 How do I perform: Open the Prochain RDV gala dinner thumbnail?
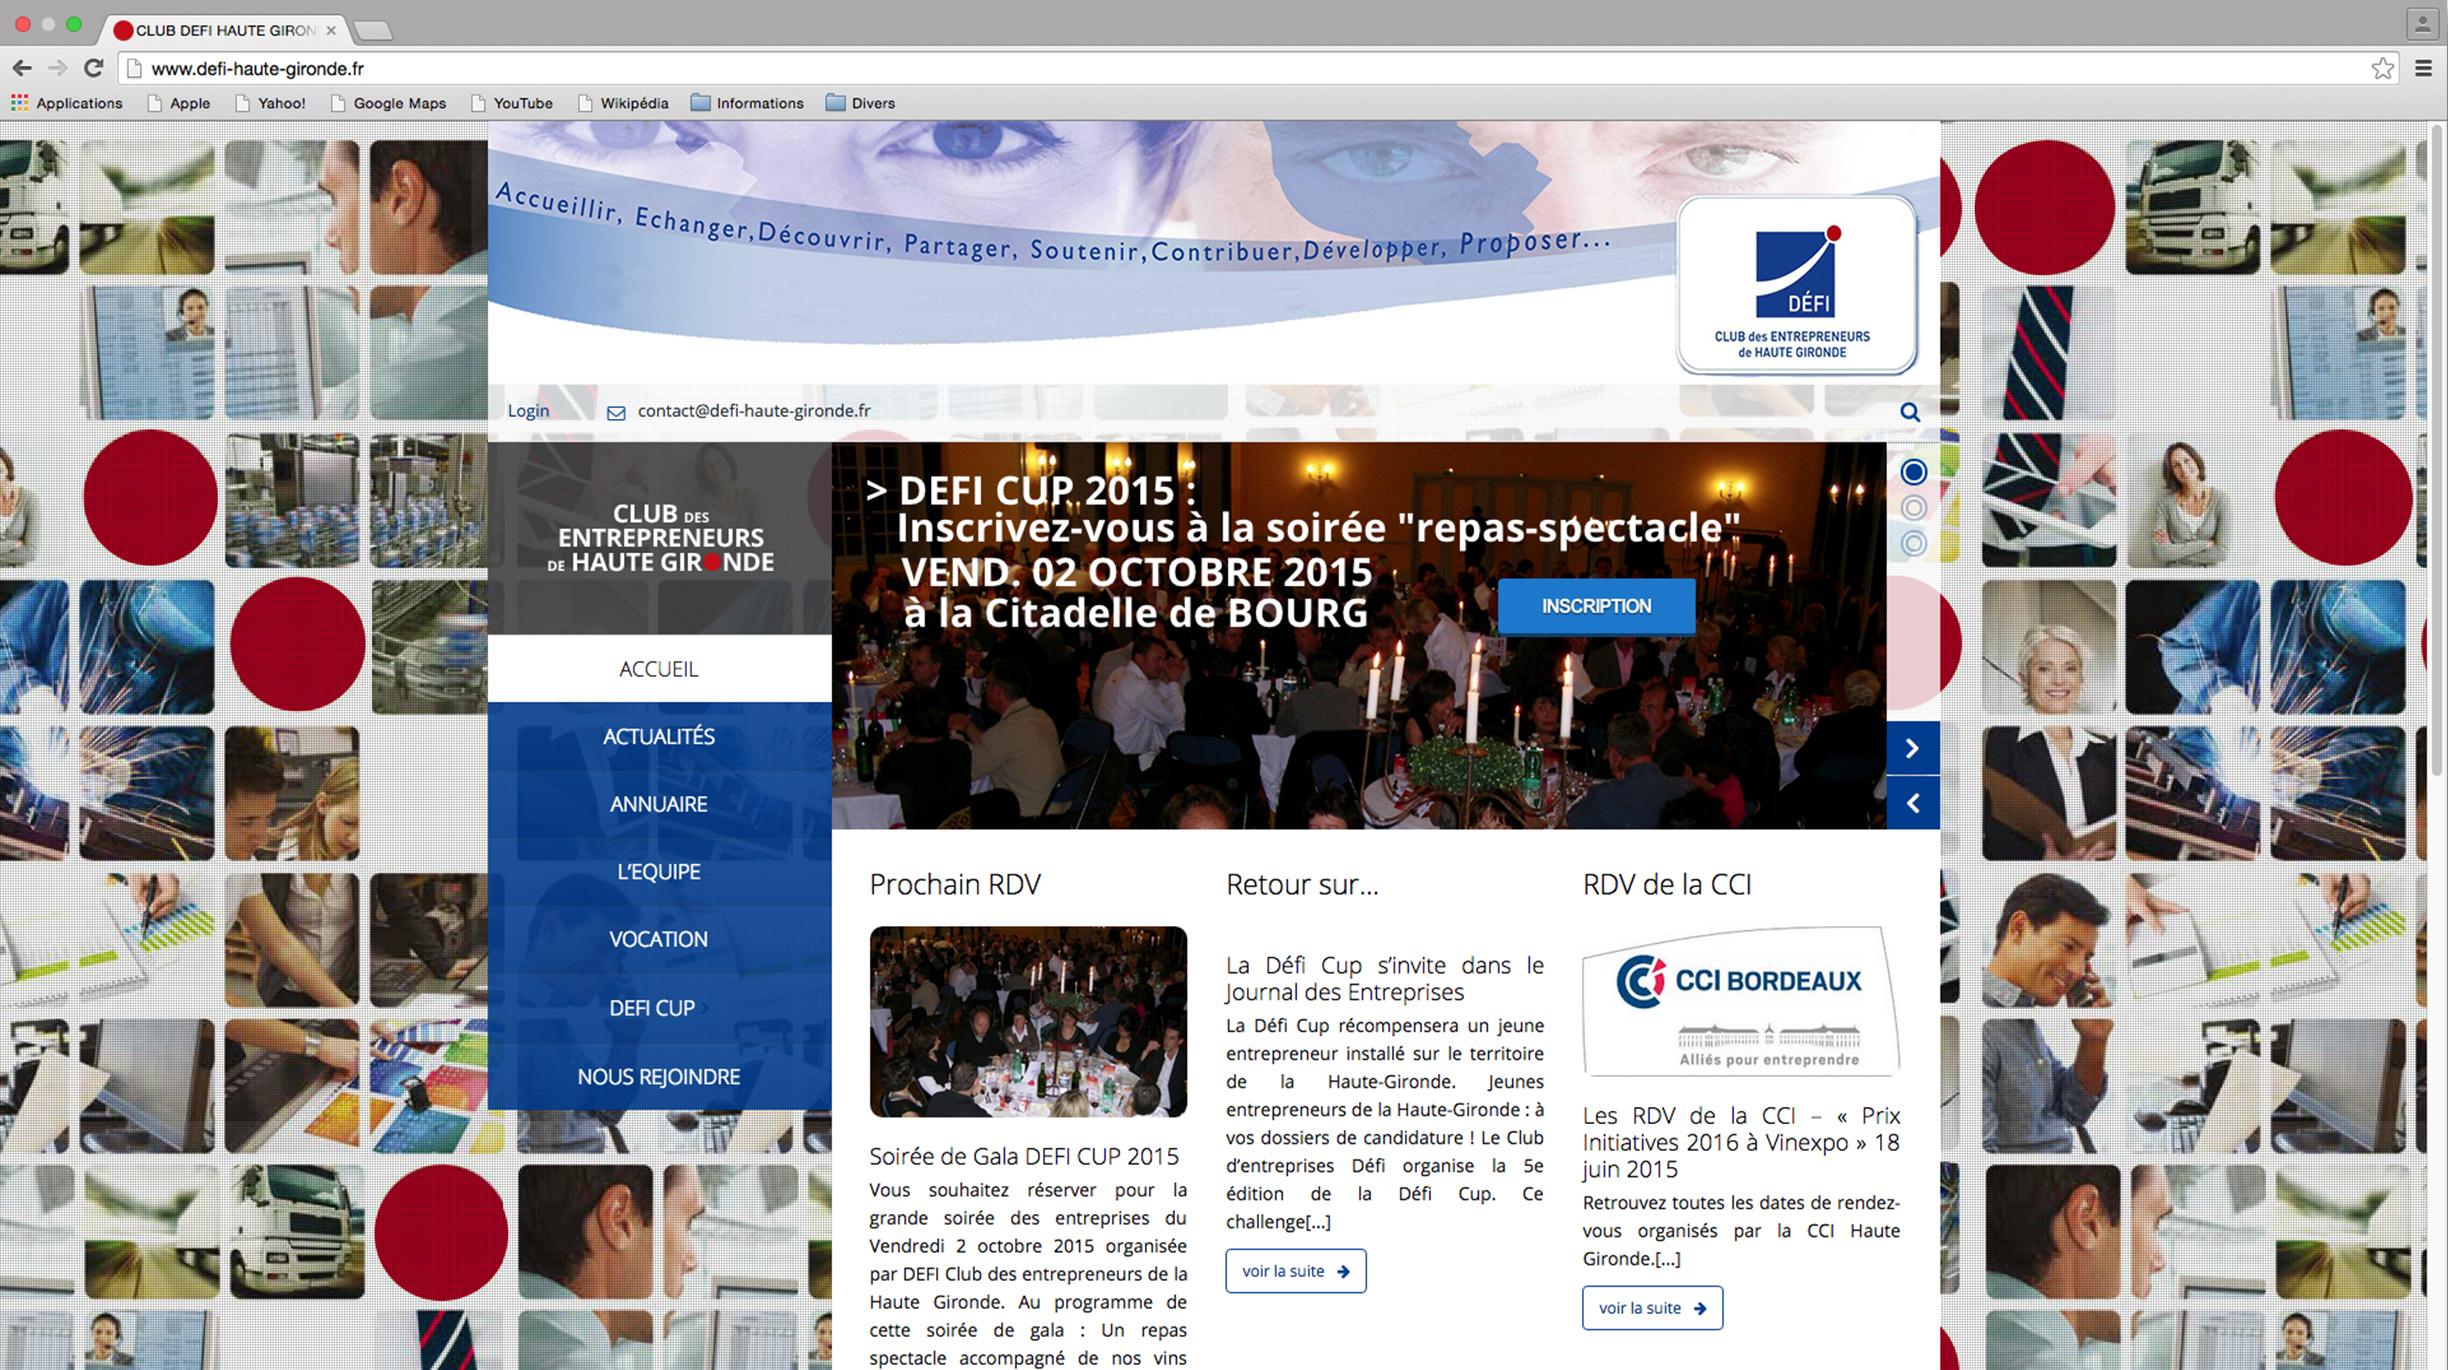click(x=1027, y=1021)
